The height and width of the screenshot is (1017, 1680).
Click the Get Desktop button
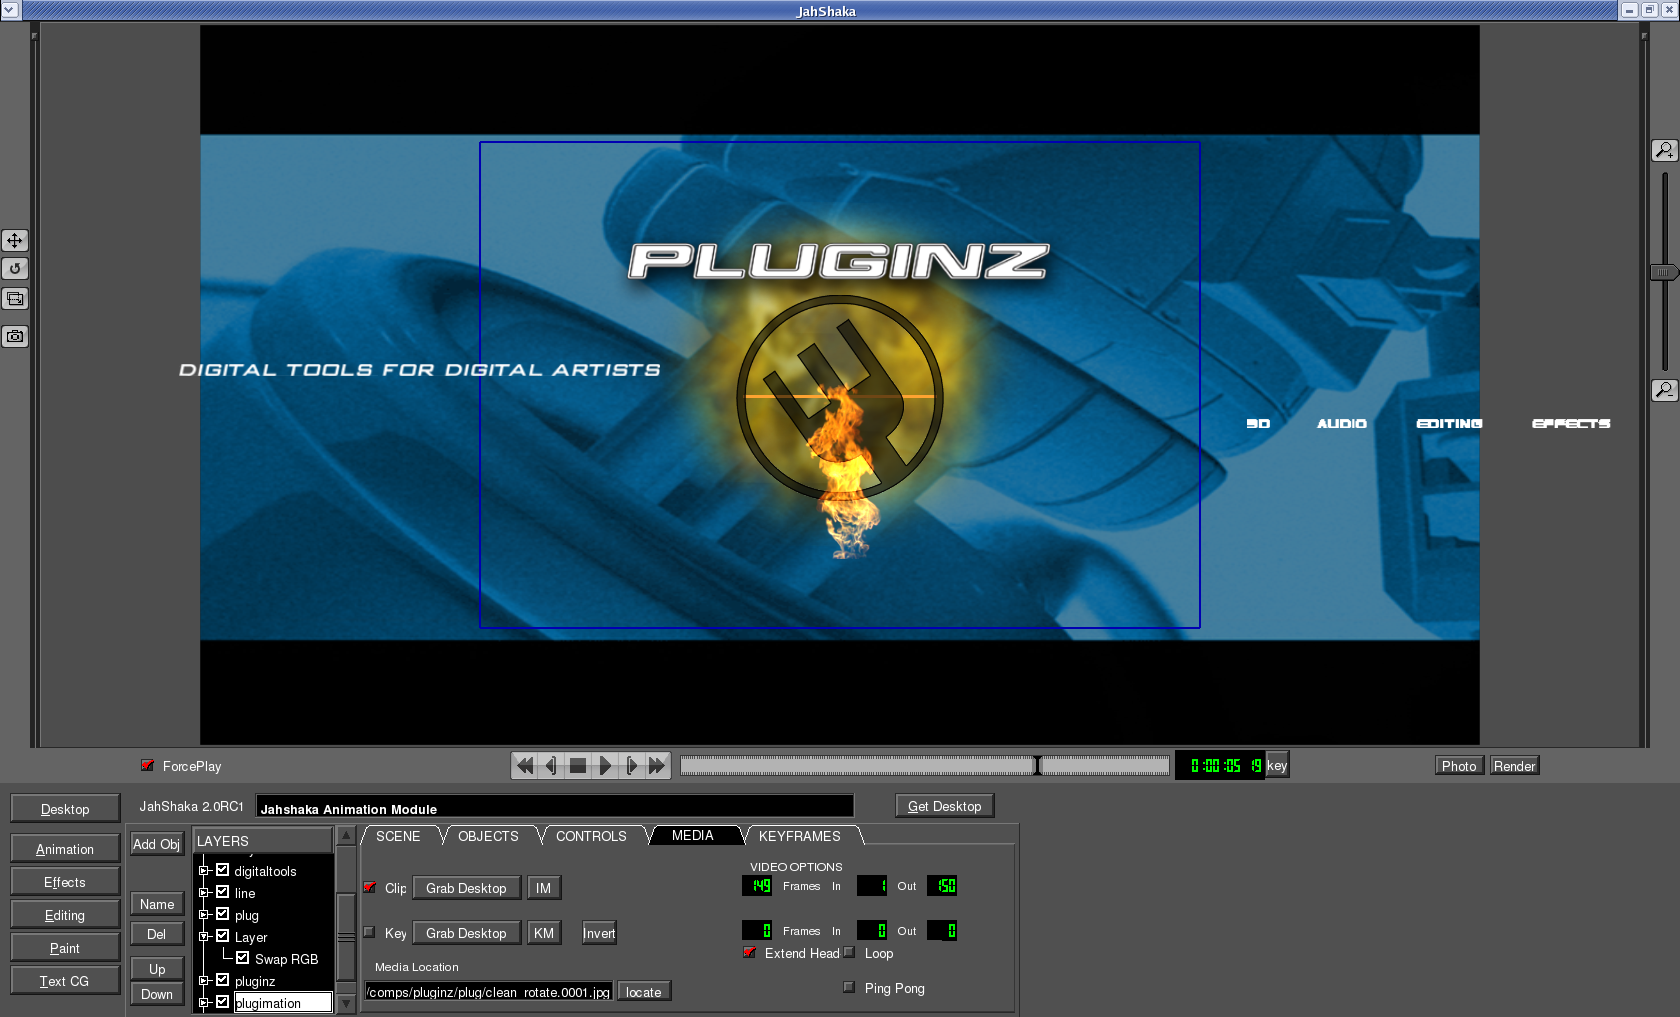[945, 806]
